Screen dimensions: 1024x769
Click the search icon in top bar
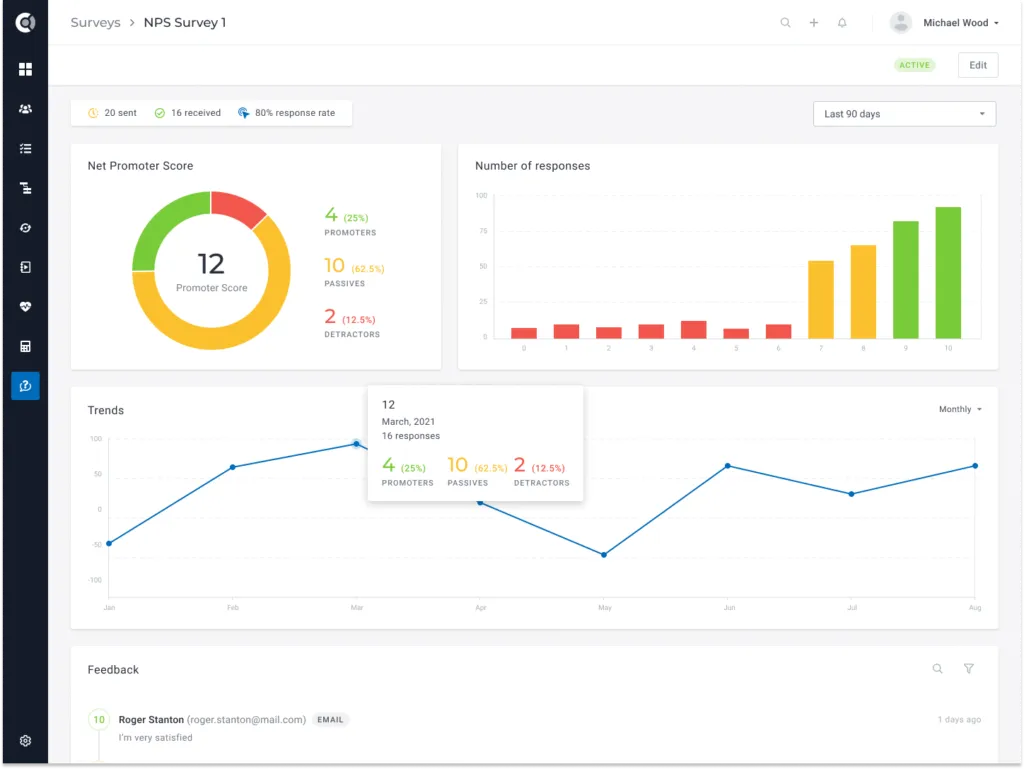(x=786, y=23)
